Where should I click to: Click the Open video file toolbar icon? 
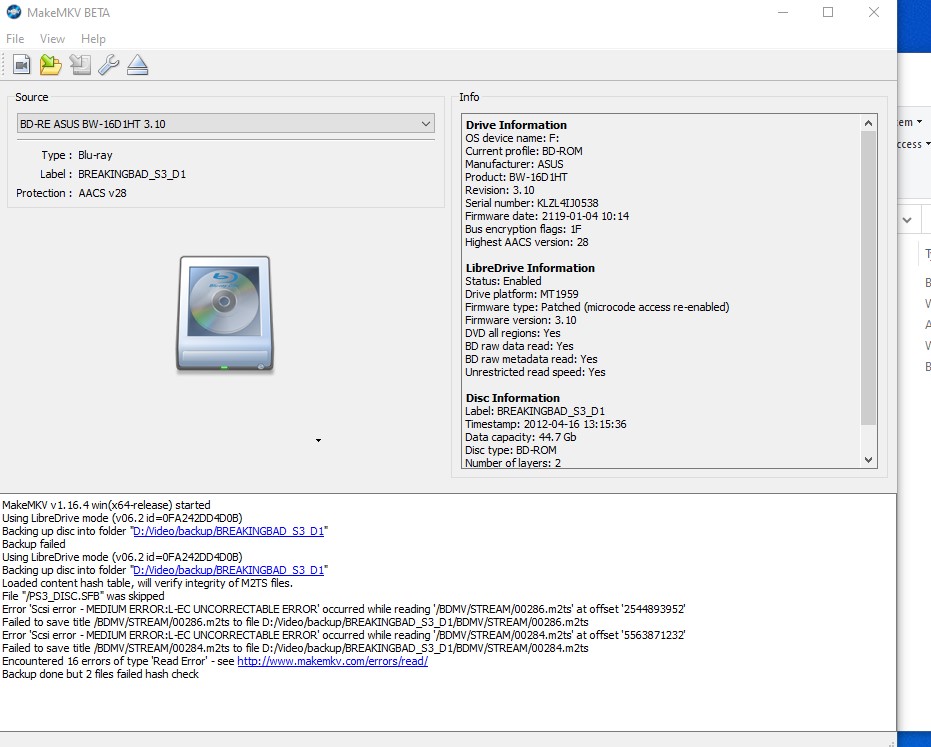click(x=22, y=64)
